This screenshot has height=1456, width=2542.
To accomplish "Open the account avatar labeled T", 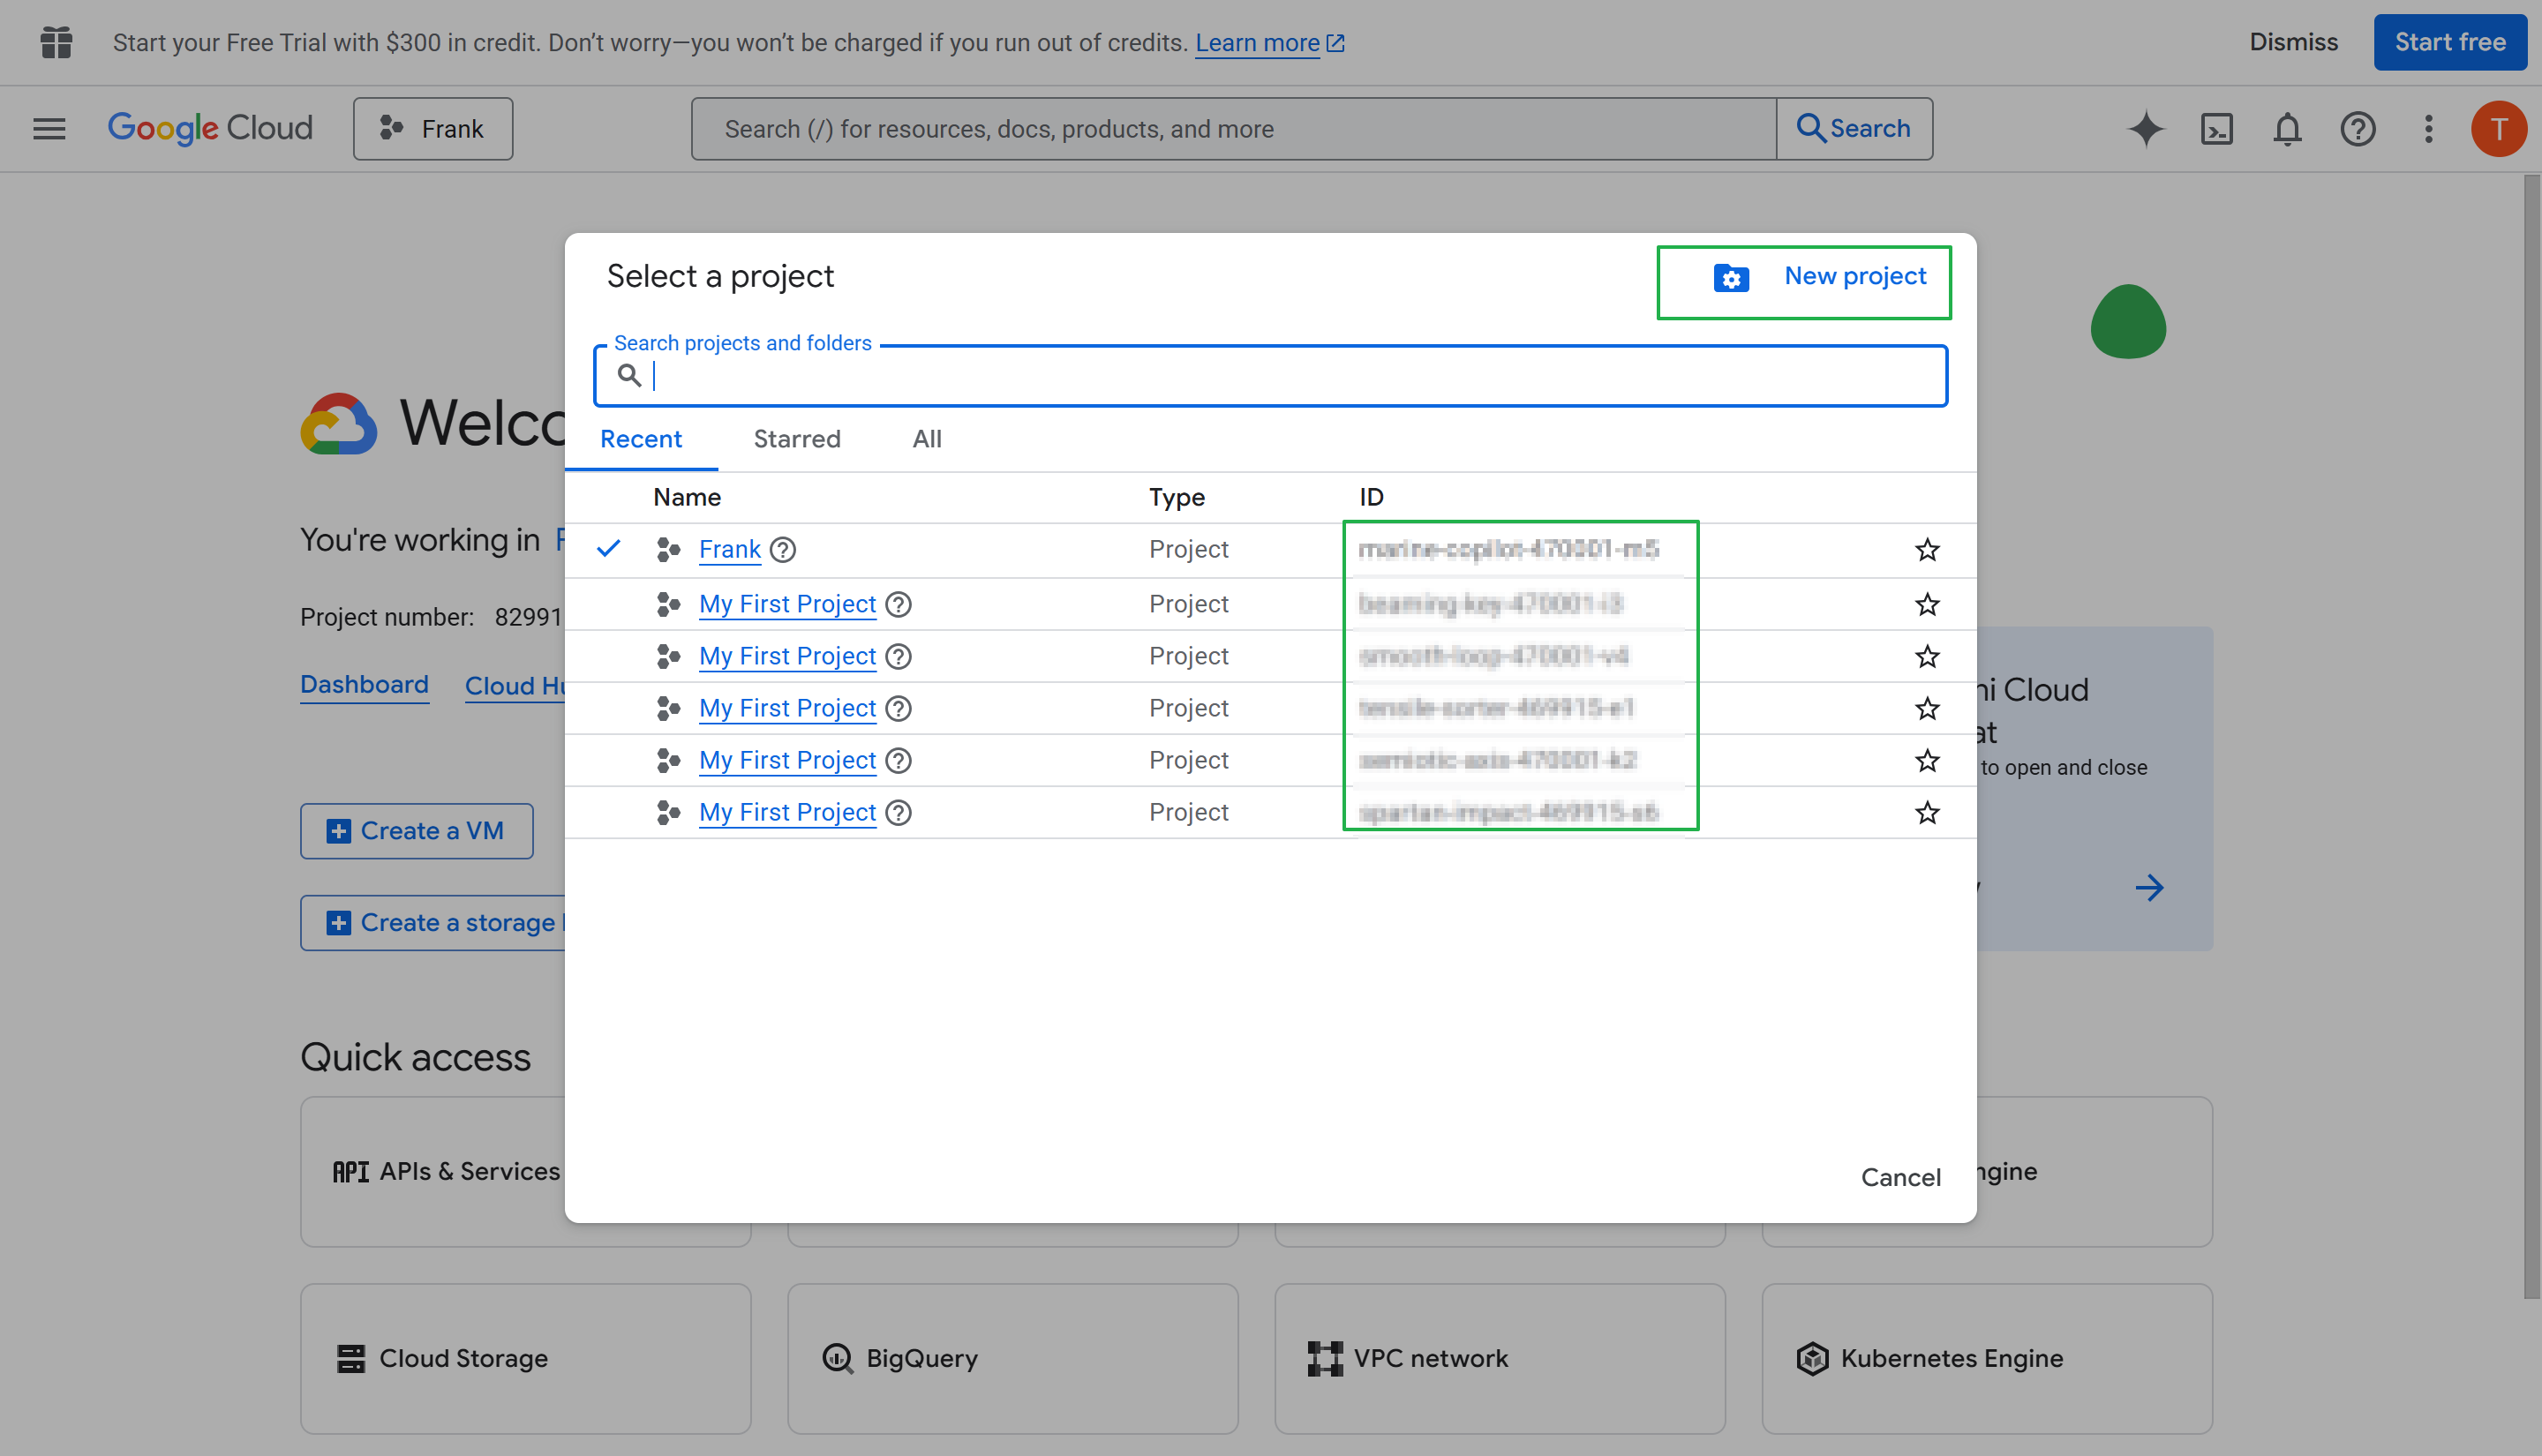I will pyautogui.click(x=2498, y=129).
